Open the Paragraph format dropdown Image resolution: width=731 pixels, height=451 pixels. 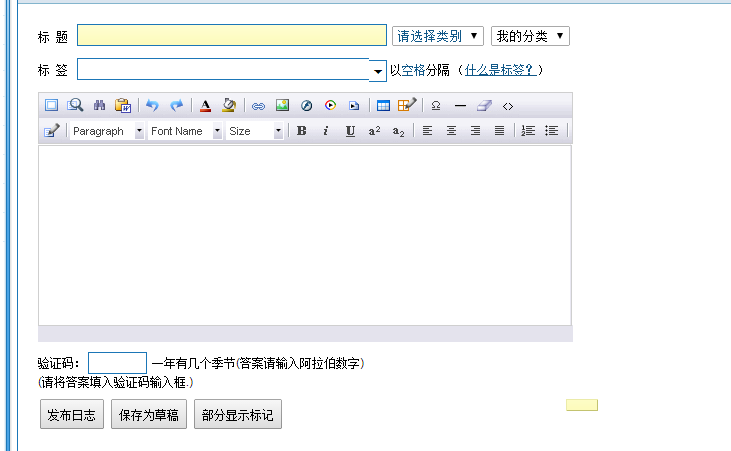tap(107, 131)
